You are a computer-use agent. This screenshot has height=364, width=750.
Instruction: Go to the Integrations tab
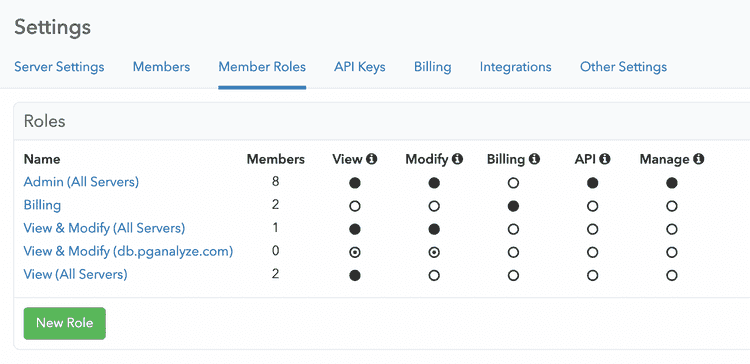point(516,67)
